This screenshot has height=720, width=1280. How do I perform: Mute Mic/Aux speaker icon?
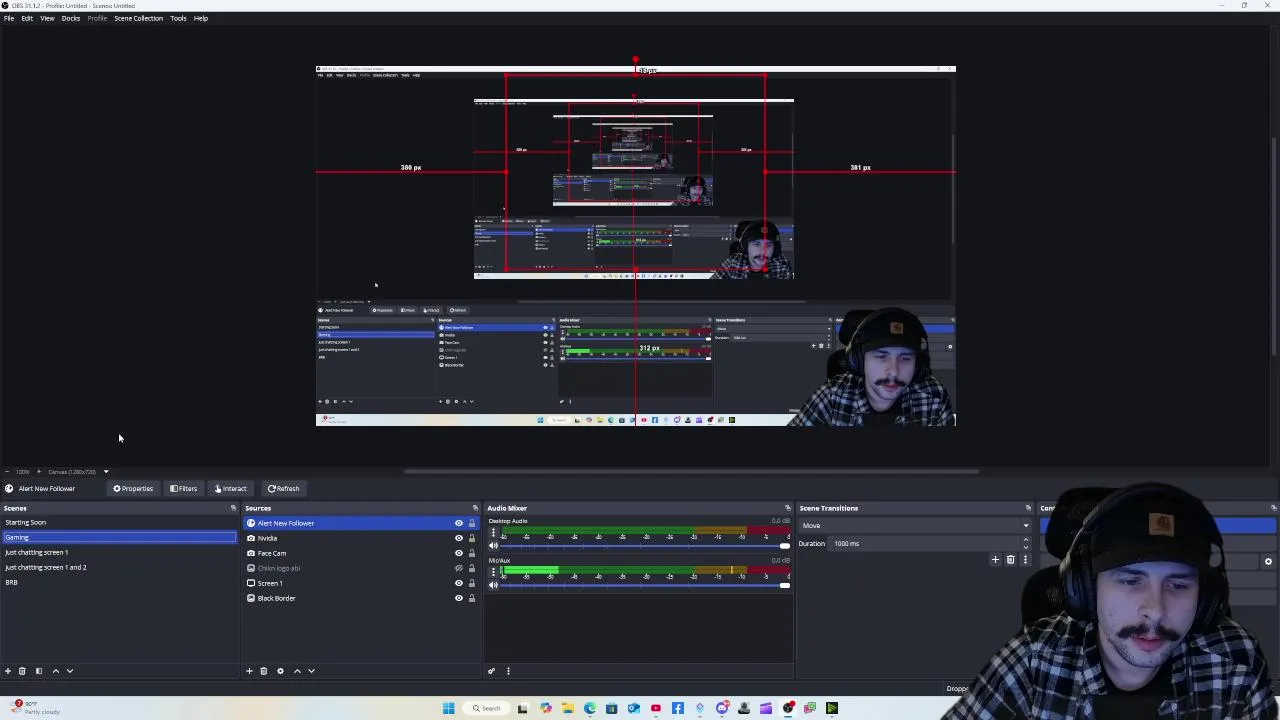point(493,585)
